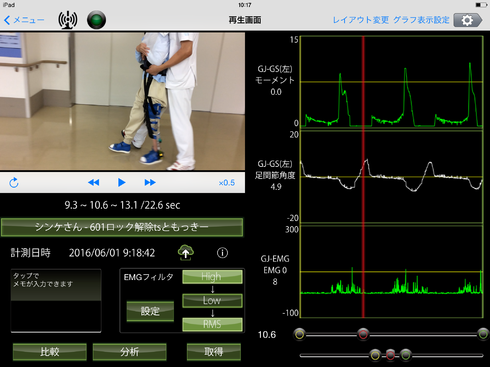Toggle the High EMG filter
Screen dimensions: 490x367
click(x=212, y=277)
